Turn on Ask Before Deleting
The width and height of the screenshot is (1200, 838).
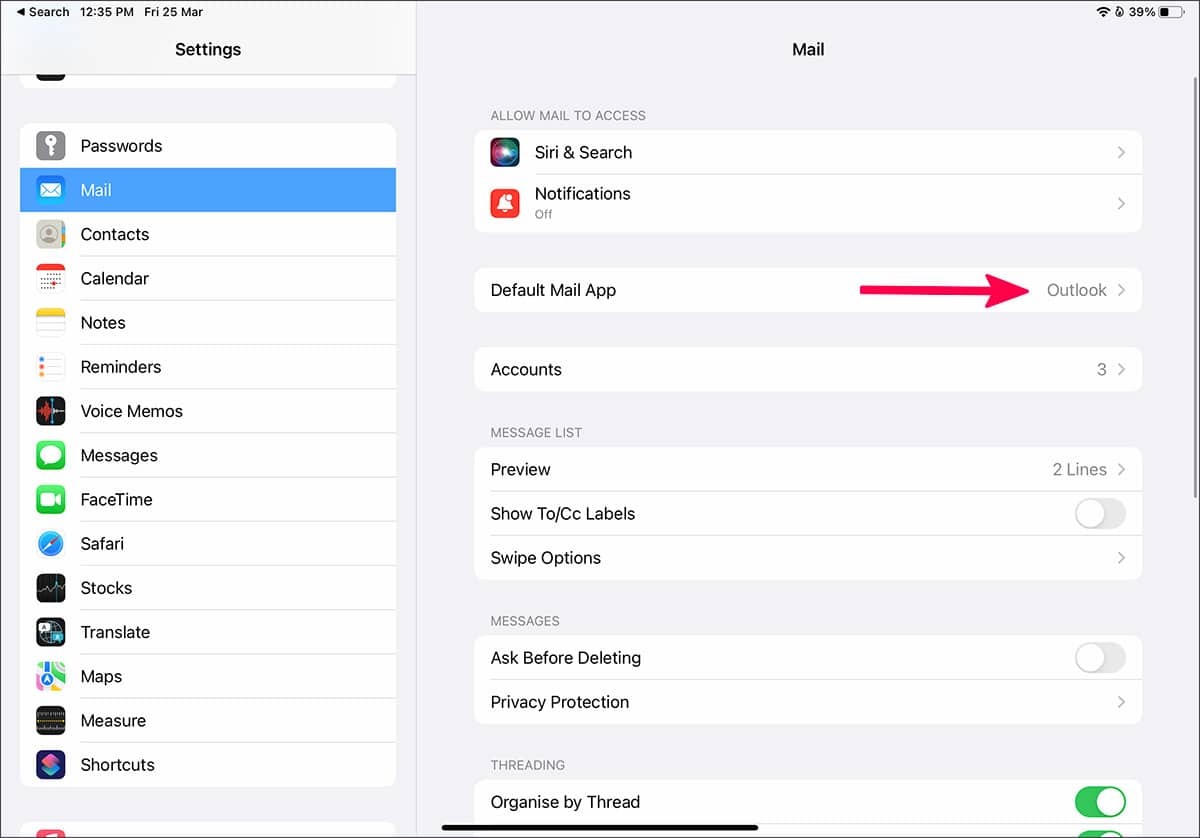tap(1099, 657)
